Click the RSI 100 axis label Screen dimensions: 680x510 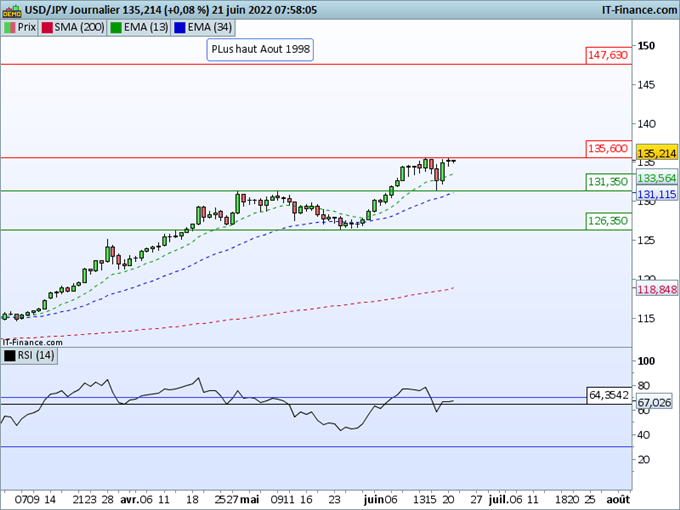click(x=646, y=361)
